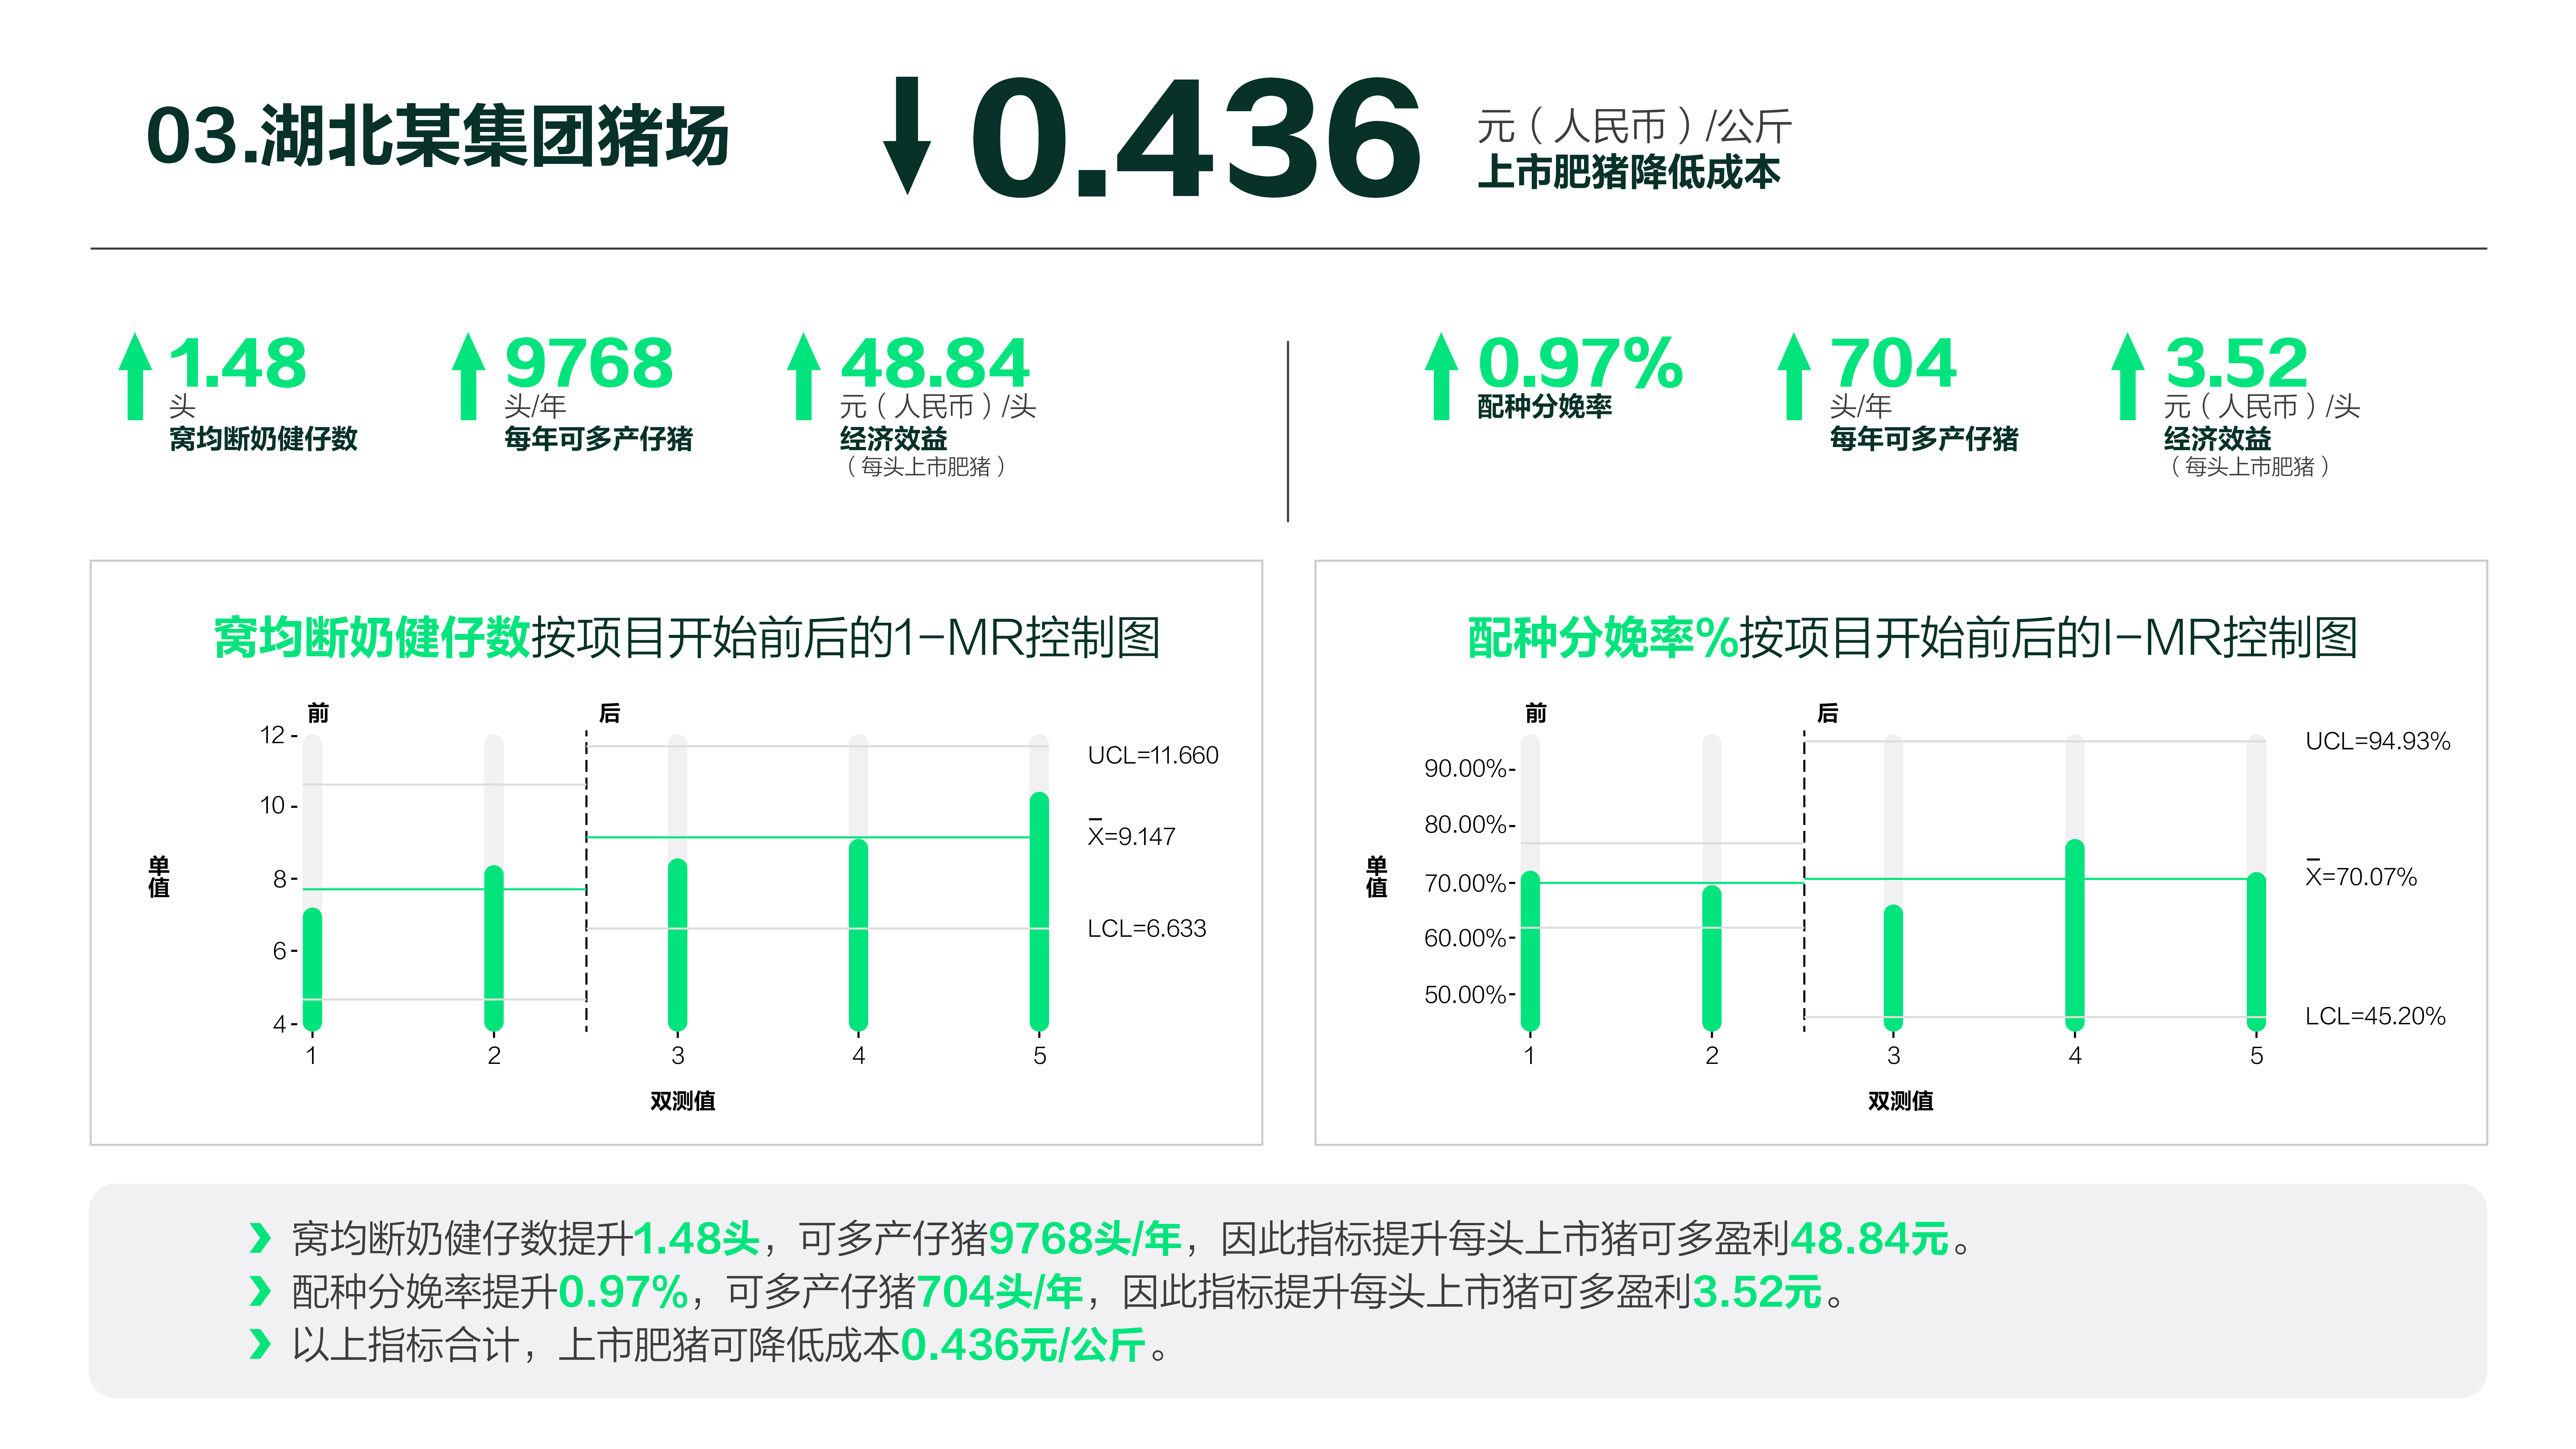Click the chevron bullet before 以上指标合计
Image resolution: width=2576 pixels, height=1449 pixels.
click(260, 1344)
